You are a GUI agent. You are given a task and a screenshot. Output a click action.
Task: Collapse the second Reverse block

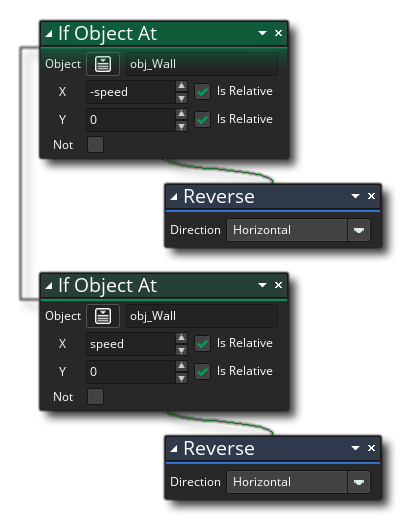coord(174,449)
